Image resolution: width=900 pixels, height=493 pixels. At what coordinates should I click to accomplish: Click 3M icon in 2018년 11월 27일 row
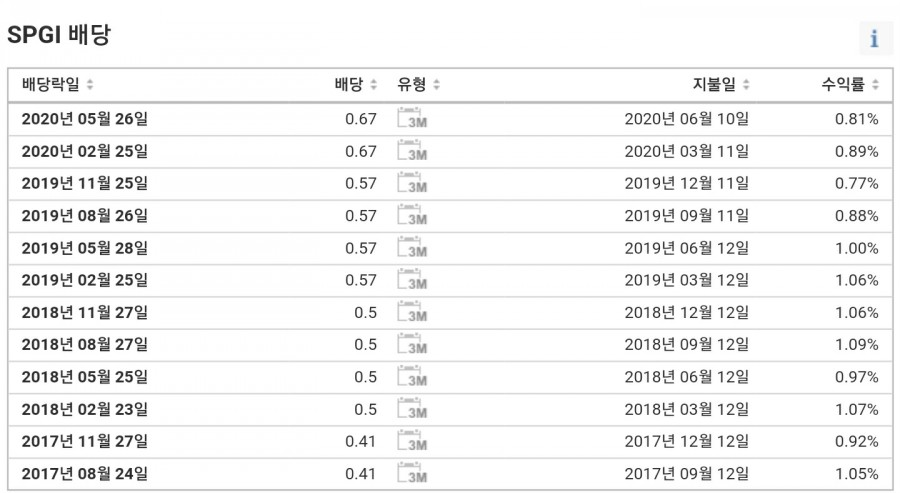pos(412,312)
